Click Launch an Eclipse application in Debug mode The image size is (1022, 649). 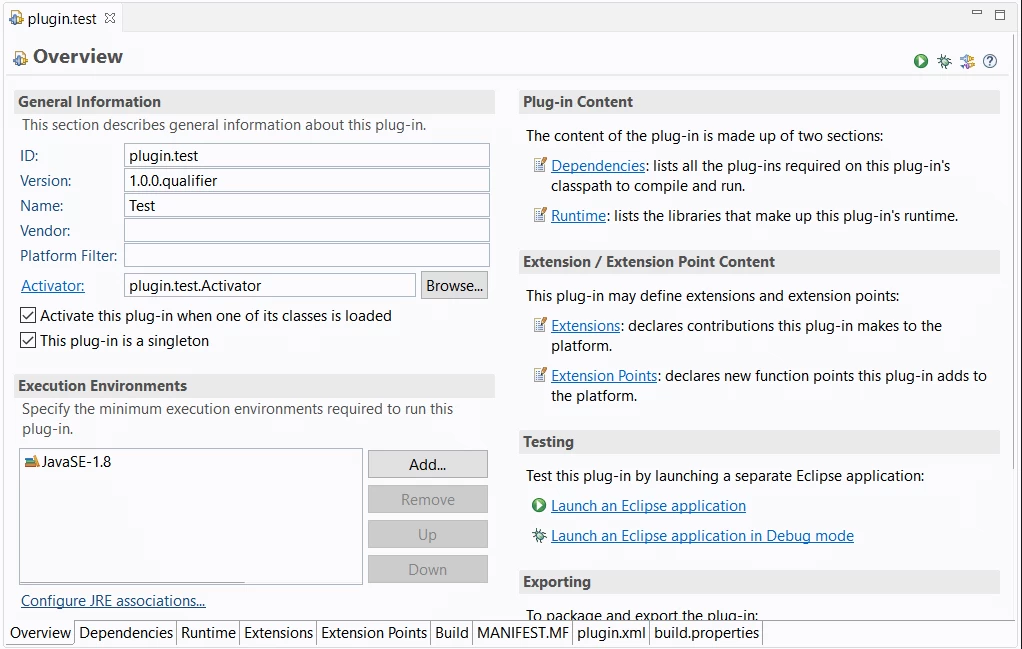(x=702, y=536)
